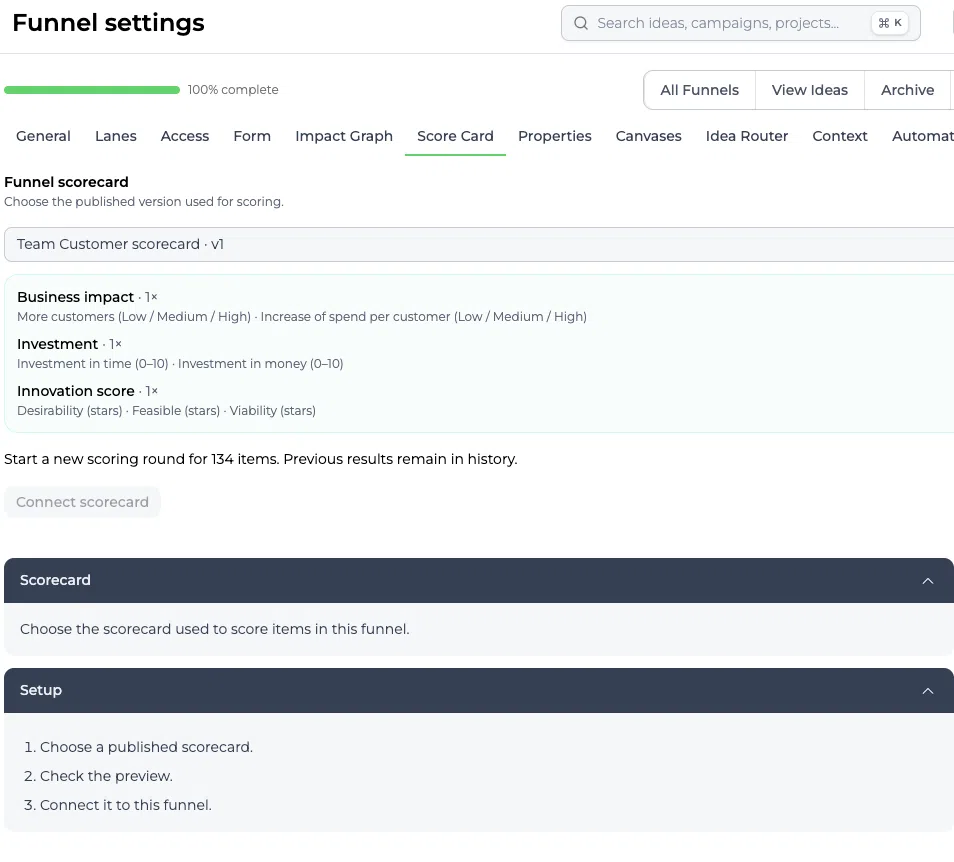
Task: Switch to the General tab
Action: pos(43,136)
